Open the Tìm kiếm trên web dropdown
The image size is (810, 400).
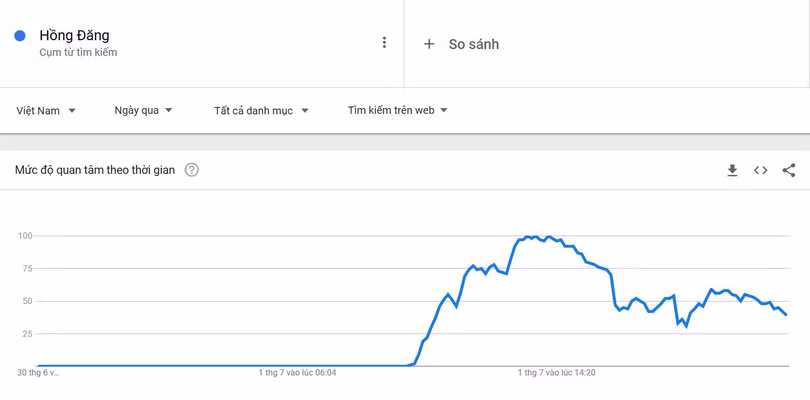pos(397,111)
